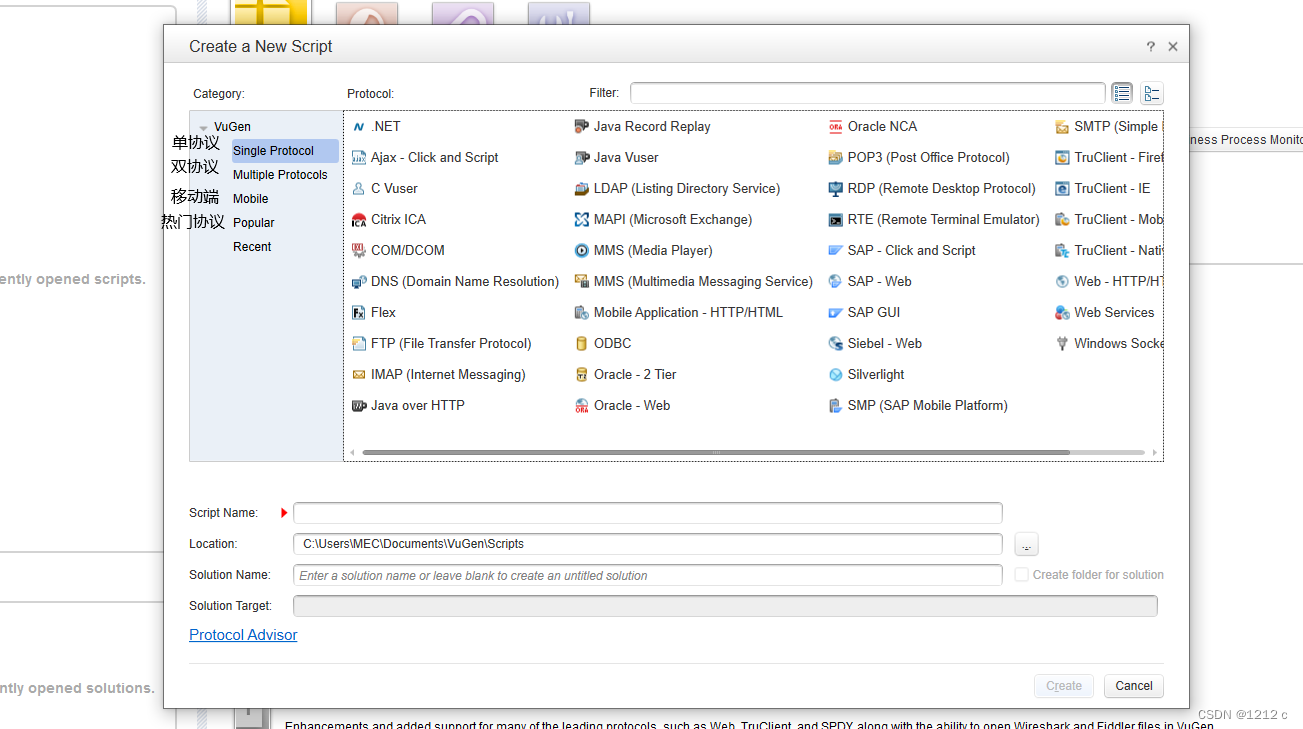Select the RTE (Remote Terminal Emulator) icon

click(836, 220)
